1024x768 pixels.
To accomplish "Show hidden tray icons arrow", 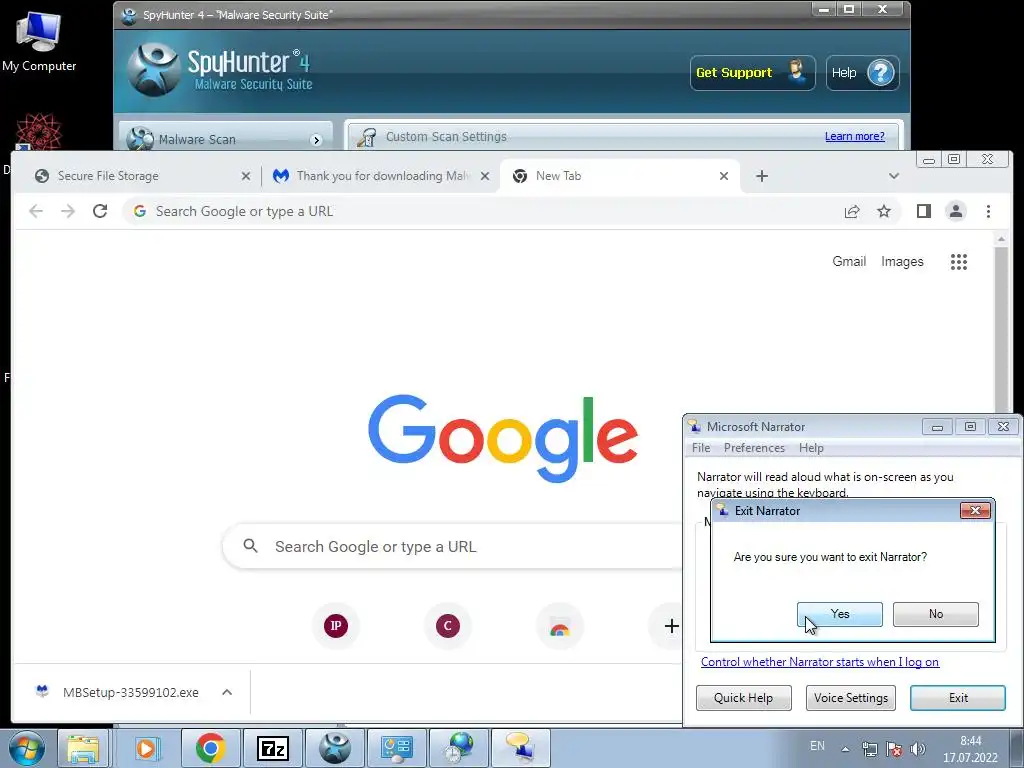I will tap(845, 749).
